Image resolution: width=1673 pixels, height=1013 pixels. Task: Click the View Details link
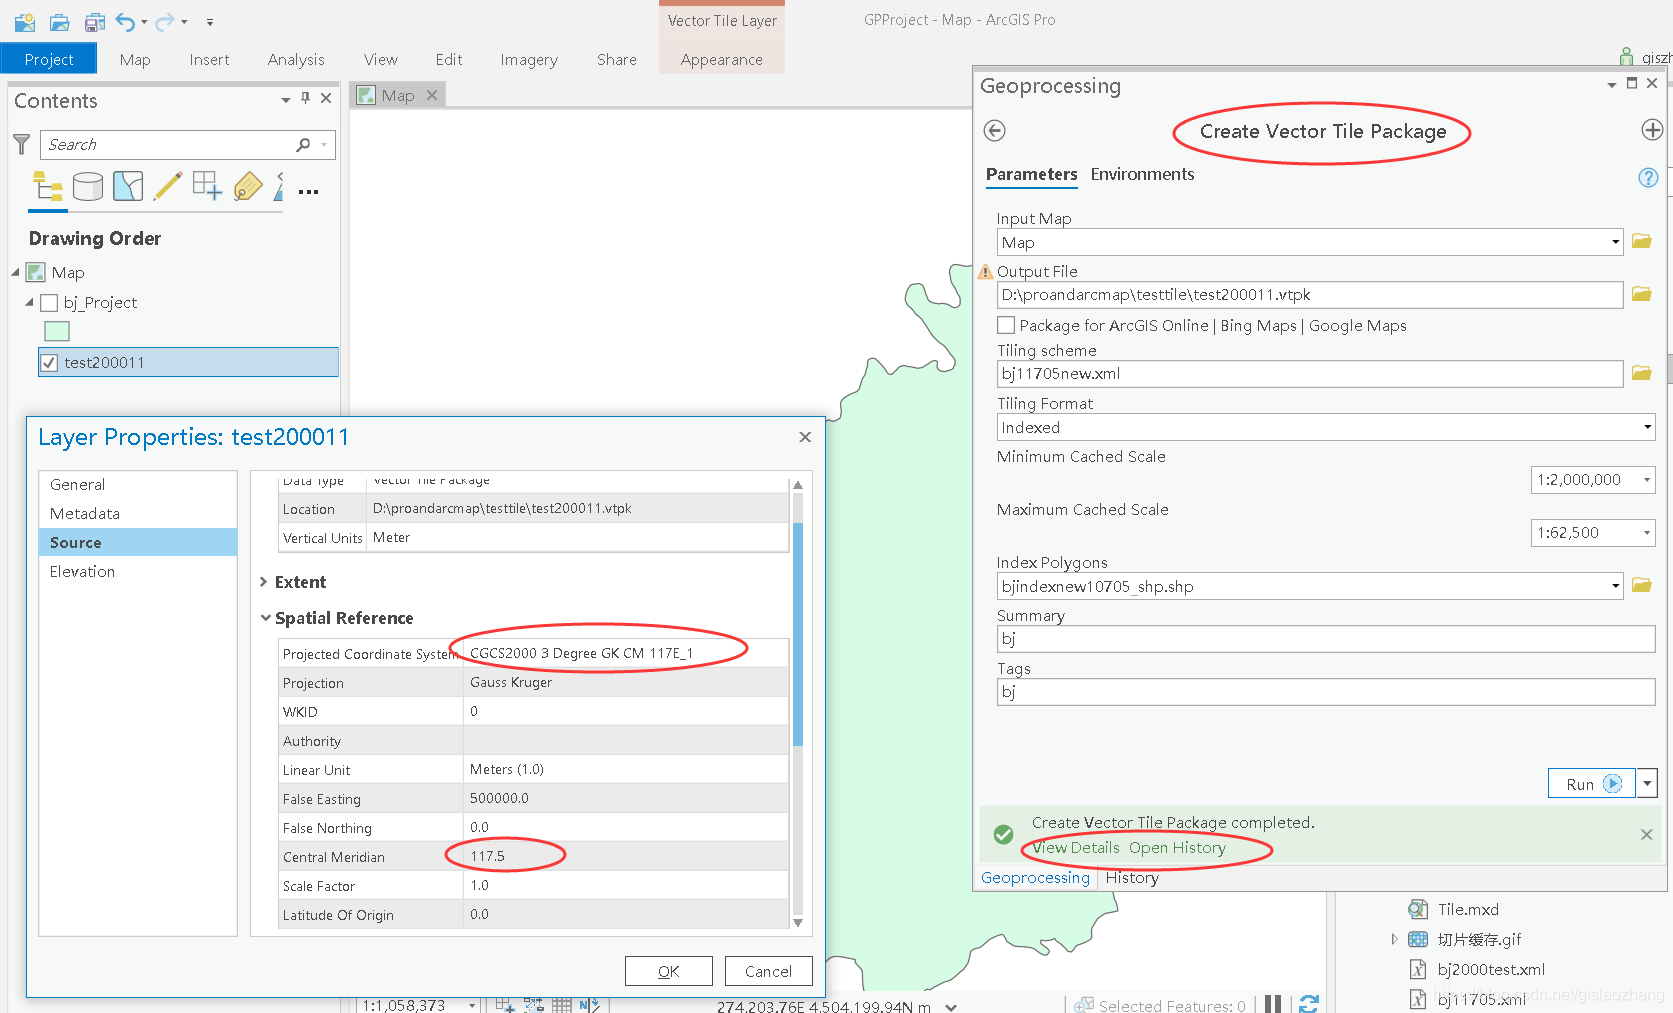point(1076,848)
